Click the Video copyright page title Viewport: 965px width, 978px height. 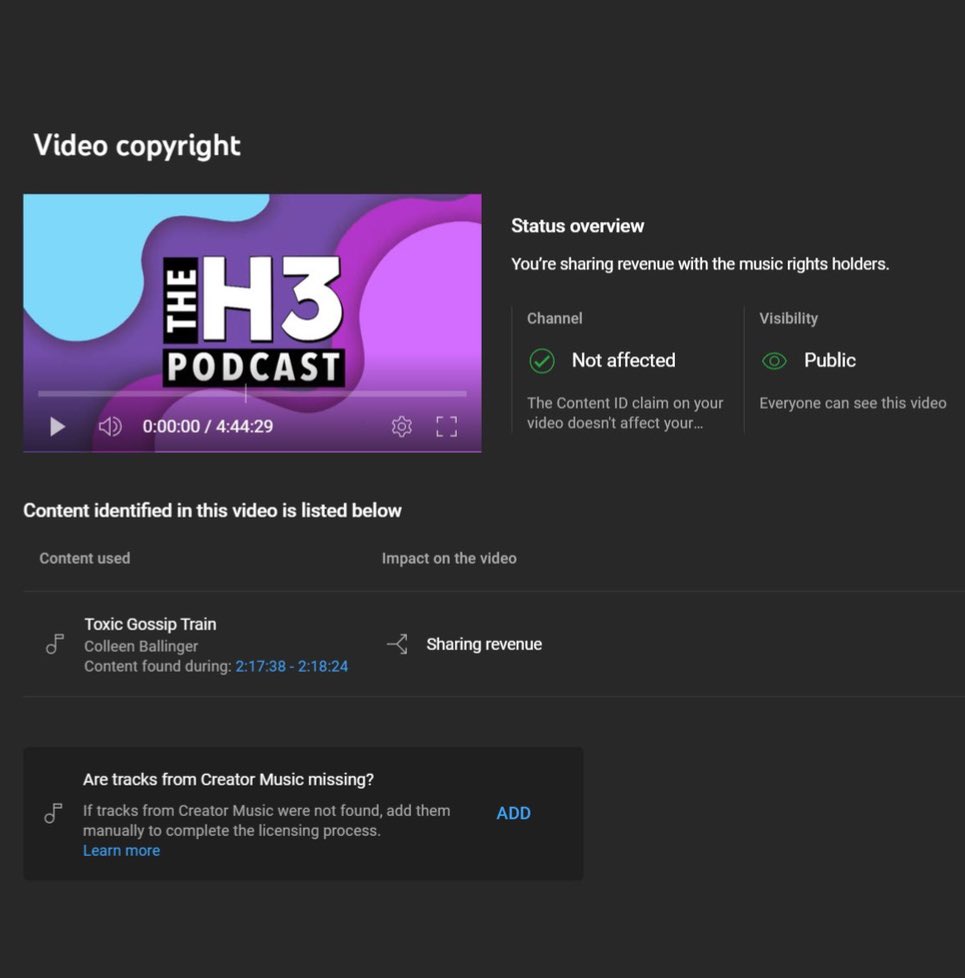click(137, 145)
